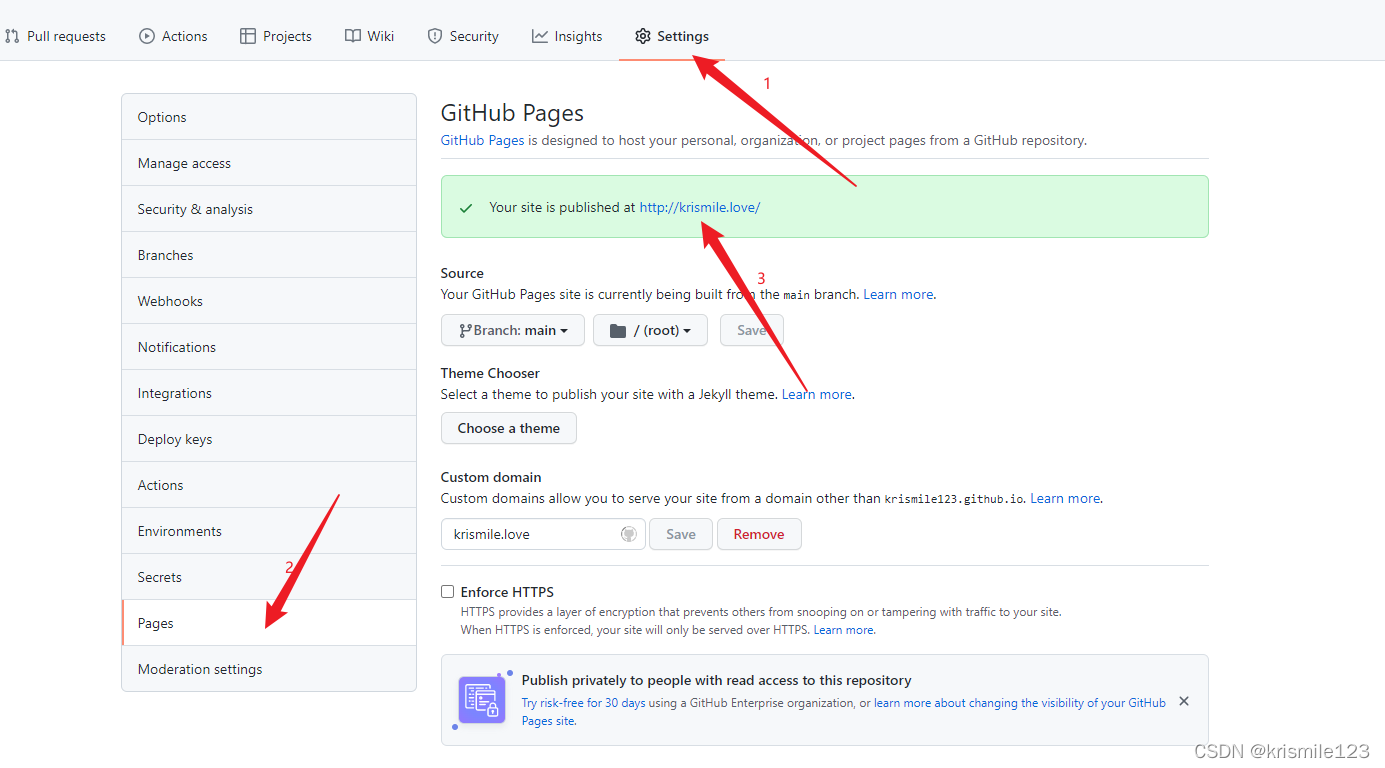1385x768 pixels.
Task: Click the red Remove button
Action: (x=759, y=534)
